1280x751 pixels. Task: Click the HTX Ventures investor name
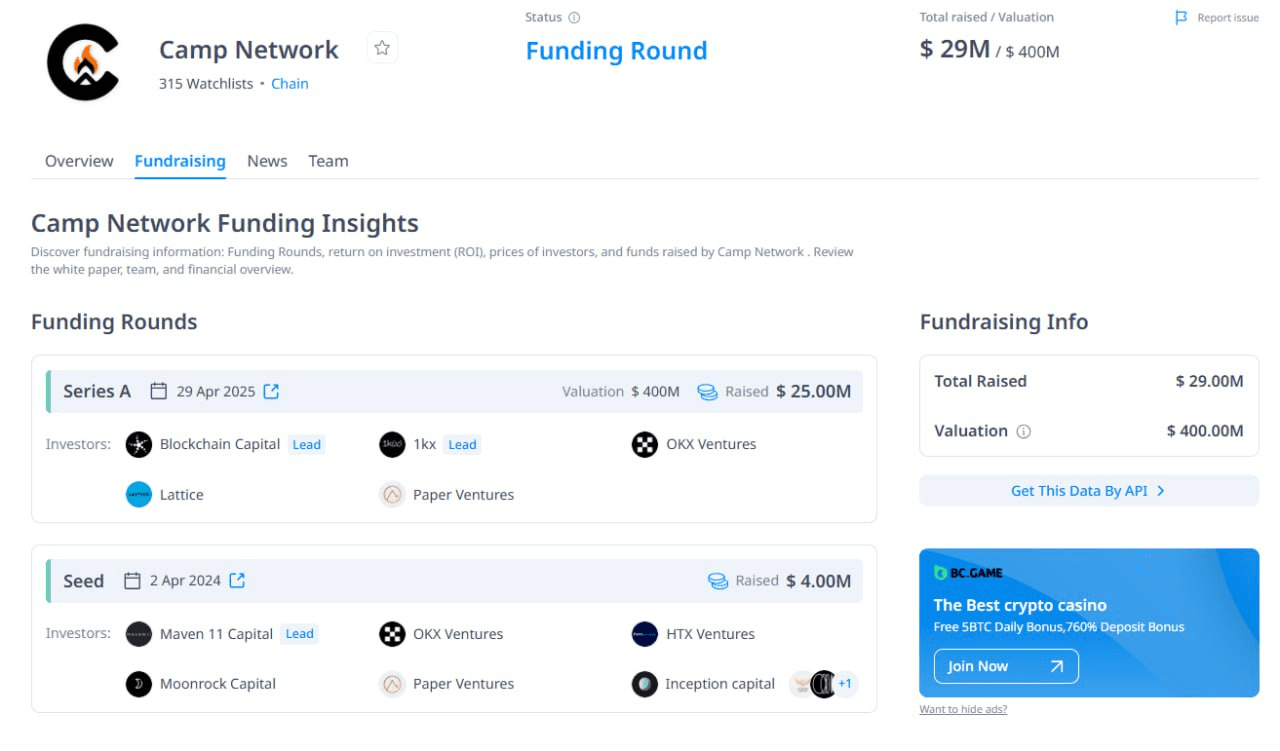pyautogui.click(x=711, y=634)
